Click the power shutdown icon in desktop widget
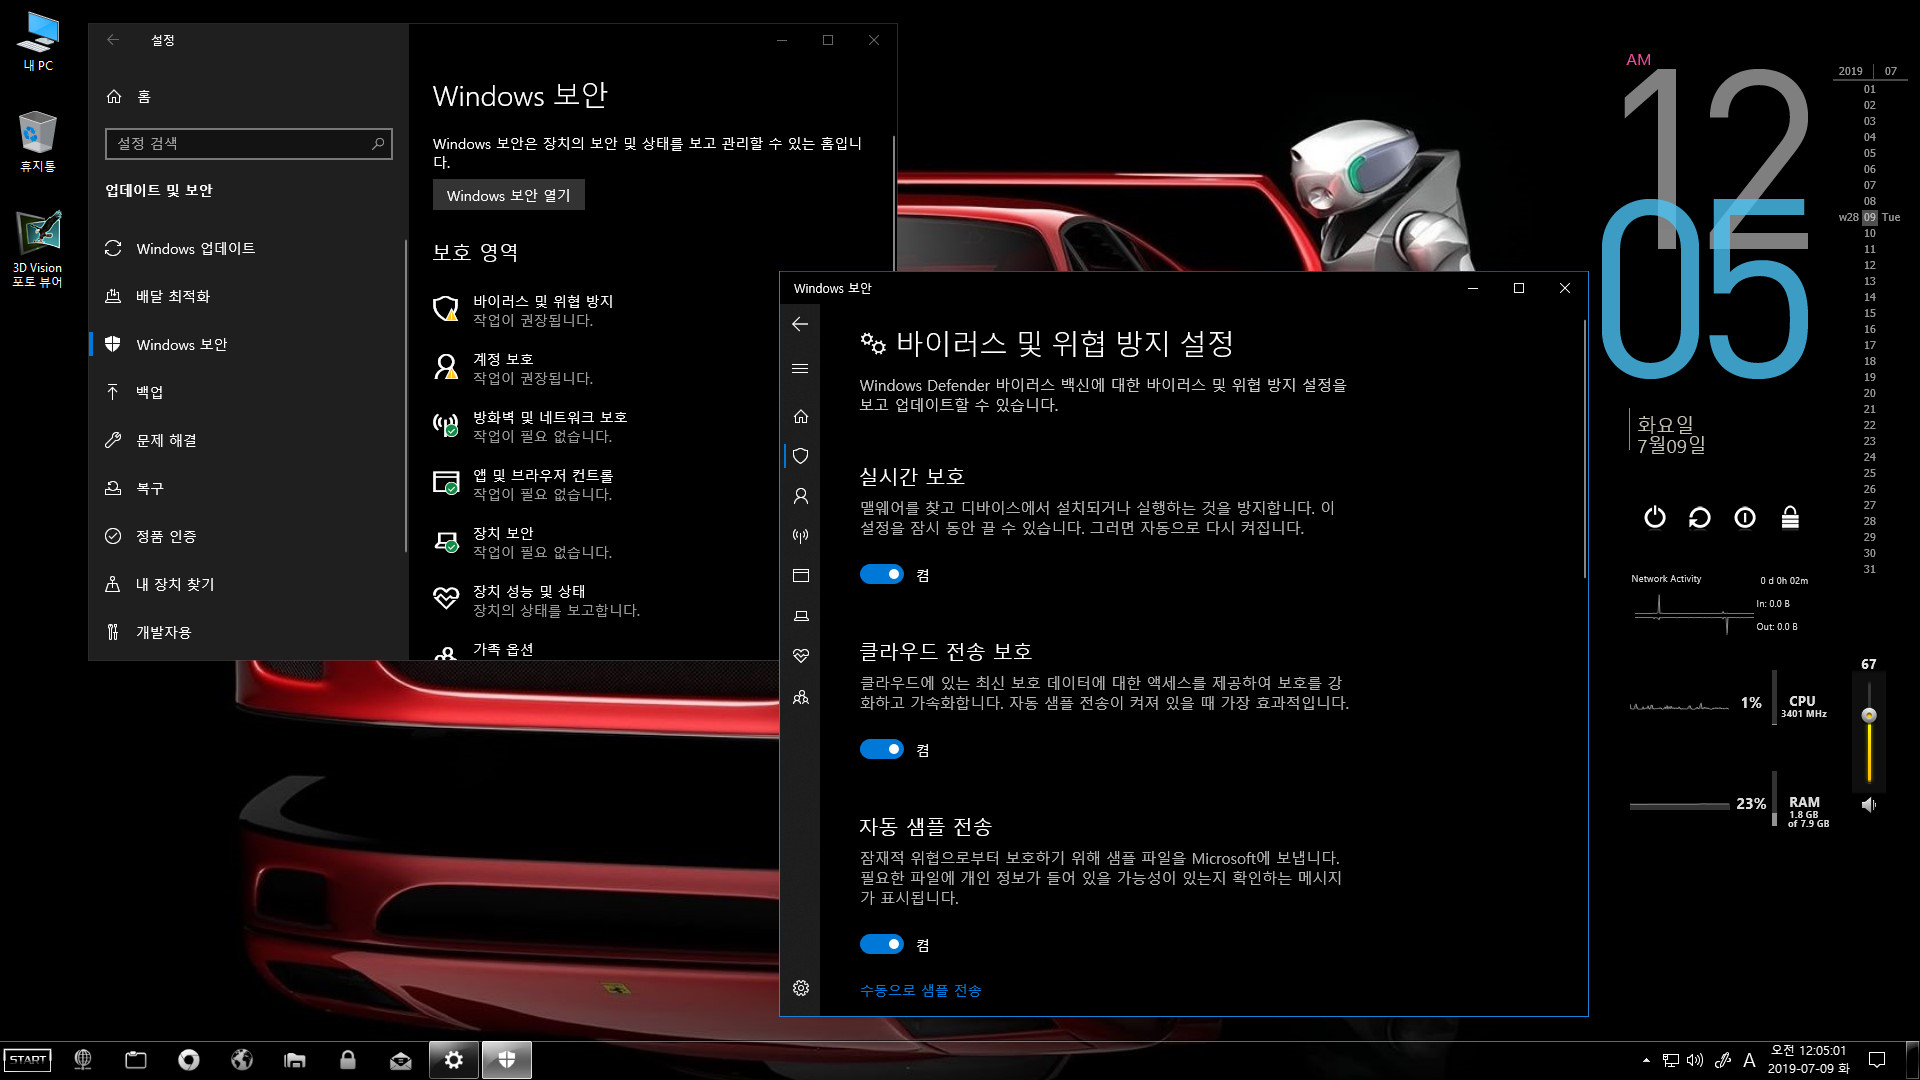This screenshot has height=1080, width=1920. point(1655,517)
